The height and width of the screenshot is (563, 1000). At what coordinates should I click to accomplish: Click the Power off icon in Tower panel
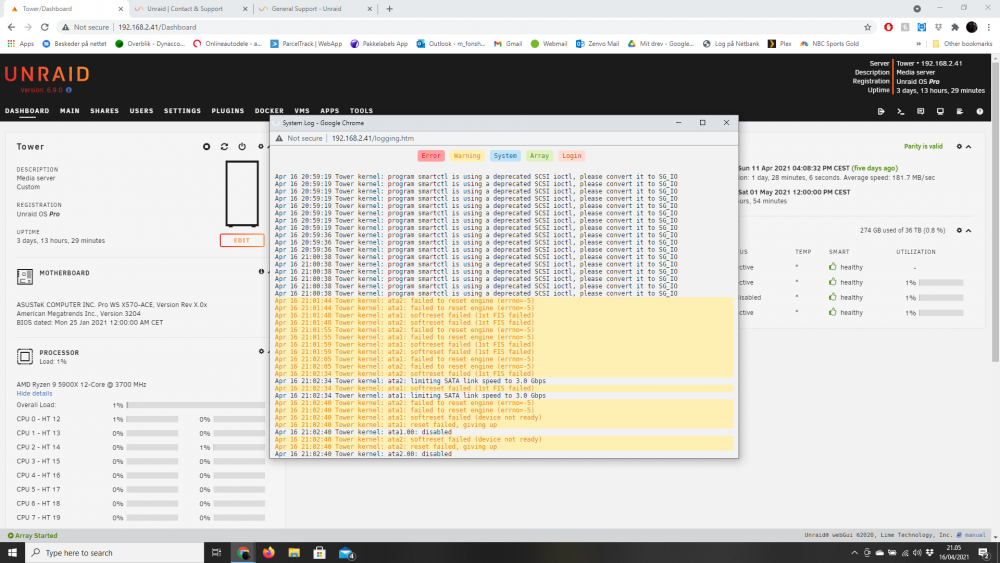point(242,147)
